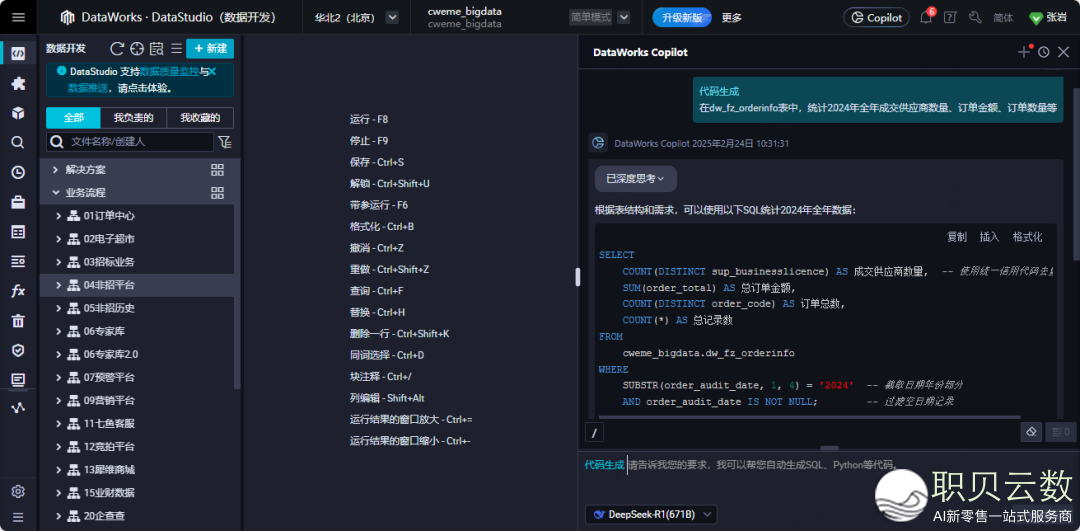Open the settings gear in left sidebar
The image size is (1080, 531).
pyautogui.click(x=19, y=491)
